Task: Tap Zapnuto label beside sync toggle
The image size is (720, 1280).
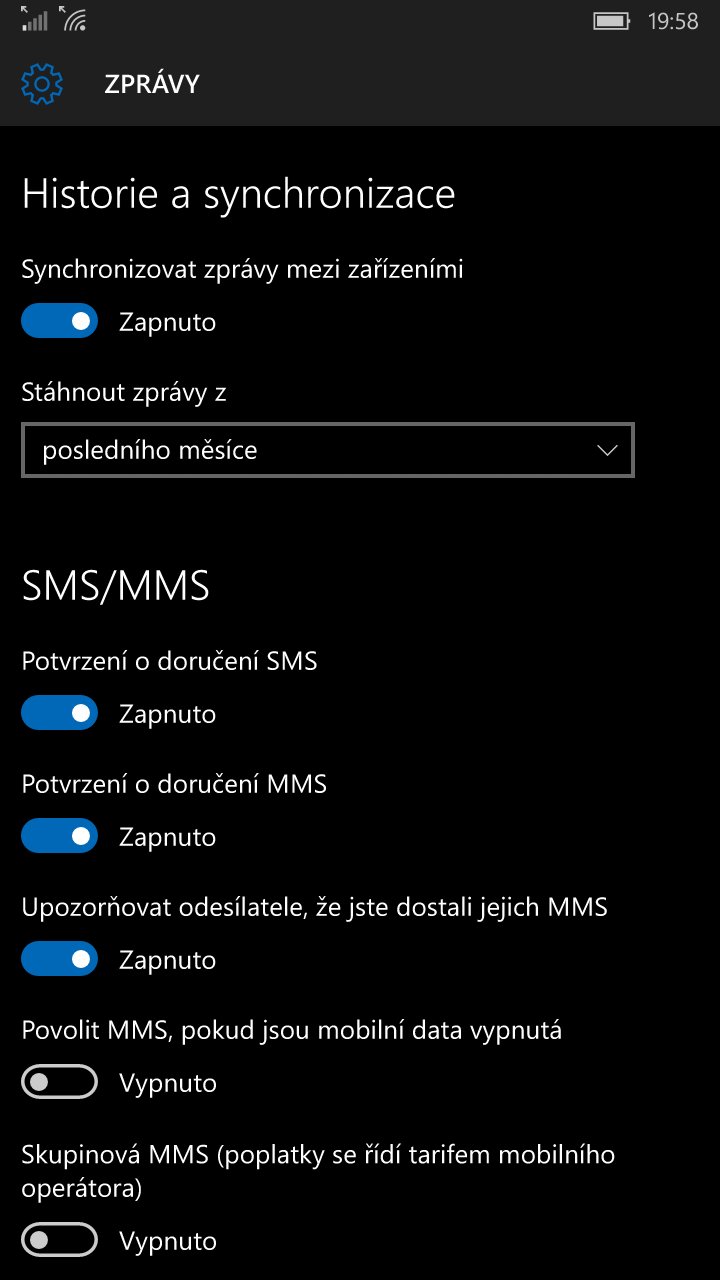Action: click(x=167, y=322)
